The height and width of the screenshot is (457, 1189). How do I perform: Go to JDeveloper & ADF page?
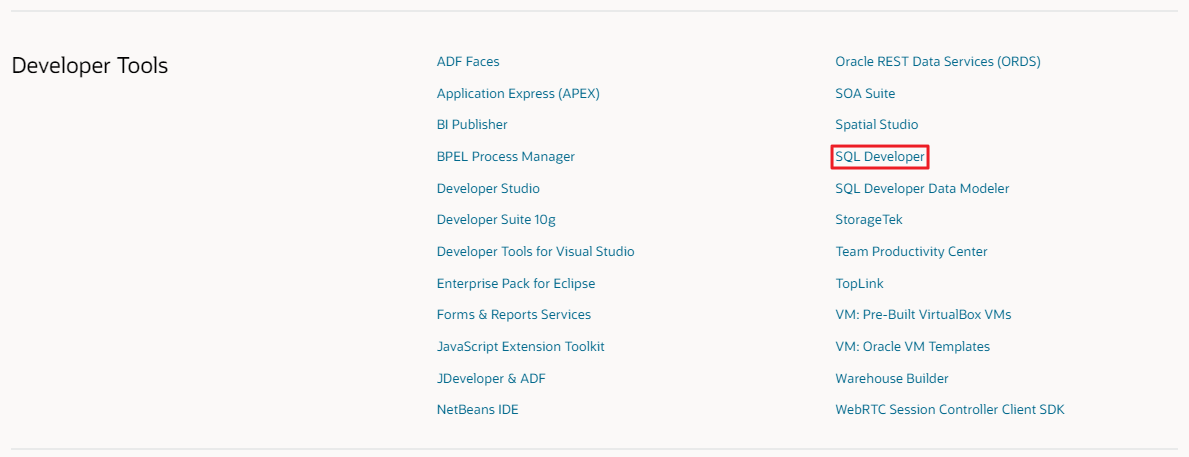491,378
